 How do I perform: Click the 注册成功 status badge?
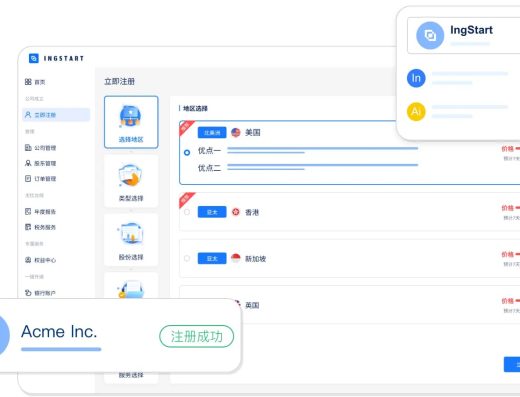point(197,336)
